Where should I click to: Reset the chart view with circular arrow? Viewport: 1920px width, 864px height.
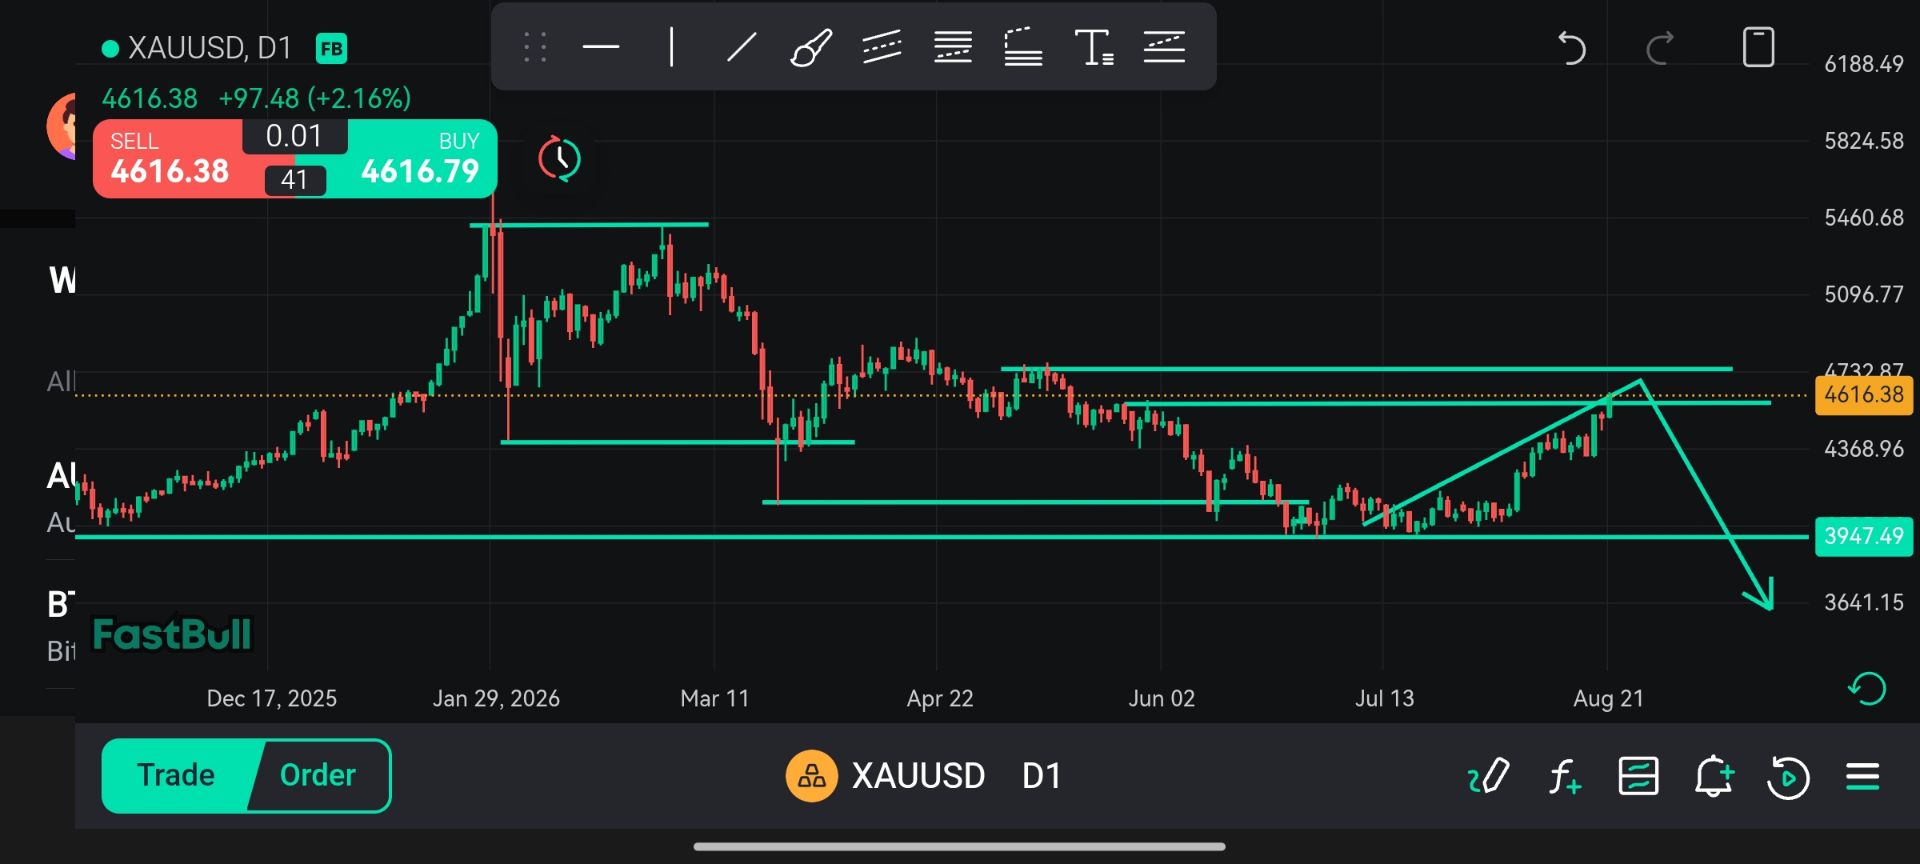(x=1866, y=689)
